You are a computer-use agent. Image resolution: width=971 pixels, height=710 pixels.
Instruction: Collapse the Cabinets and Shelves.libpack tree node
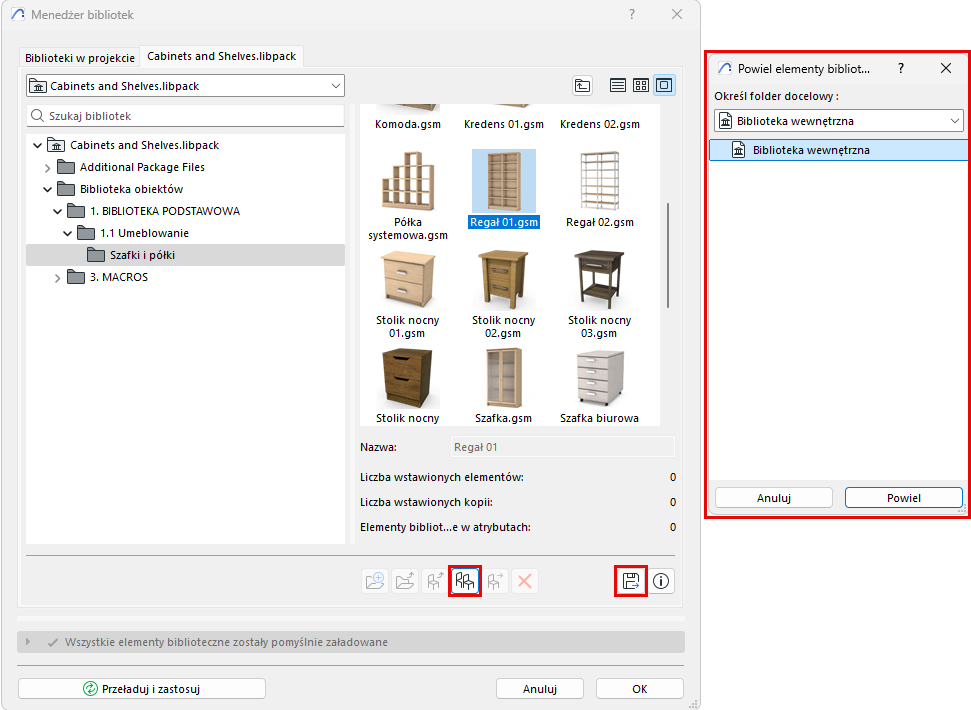[38, 145]
